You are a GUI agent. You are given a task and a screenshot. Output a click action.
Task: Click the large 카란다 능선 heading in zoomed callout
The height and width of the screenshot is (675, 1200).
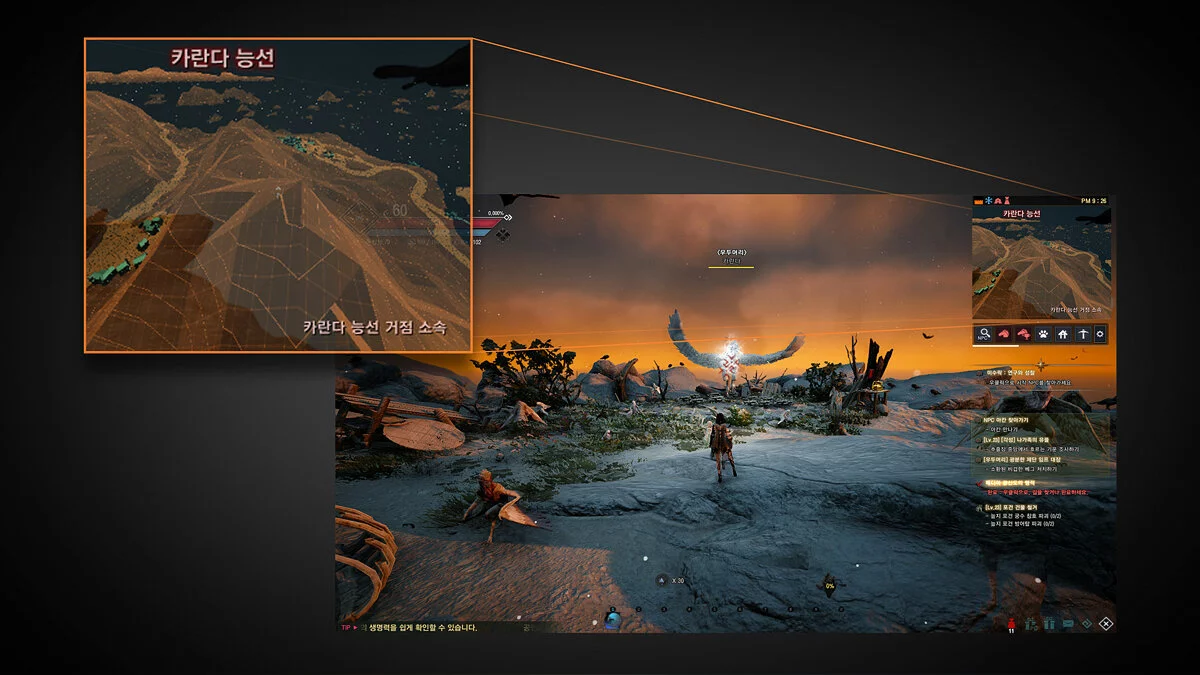(x=222, y=59)
